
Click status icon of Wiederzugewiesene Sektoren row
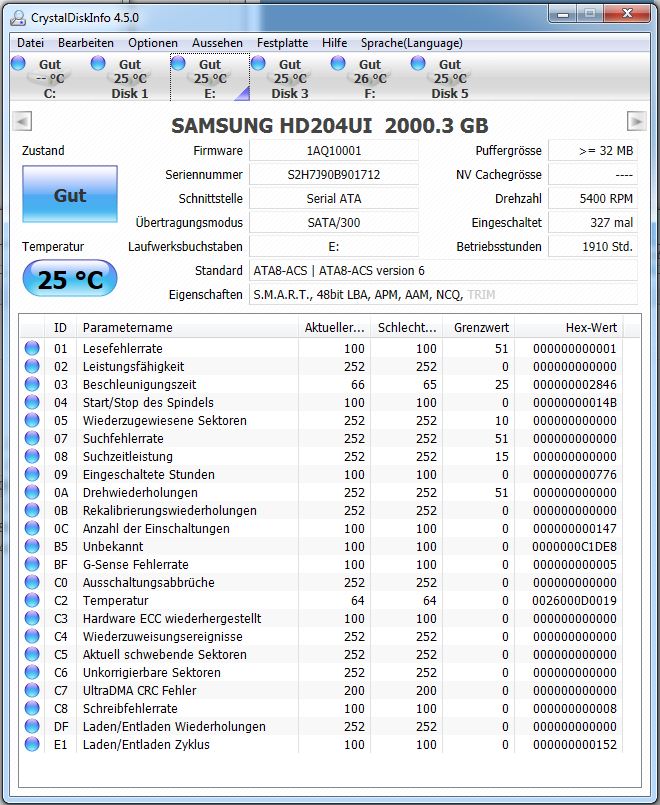click(x=32, y=420)
